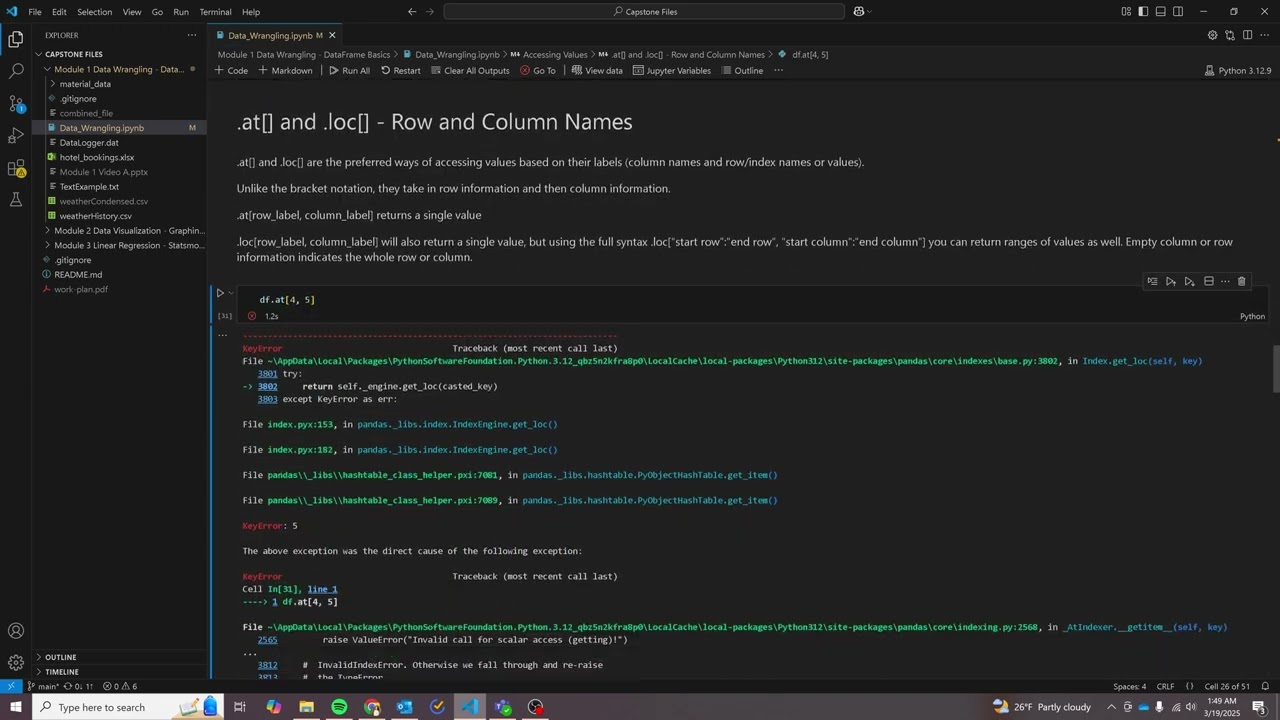
Task: Go forward with navigation arrow
Action: coord(430,12)
